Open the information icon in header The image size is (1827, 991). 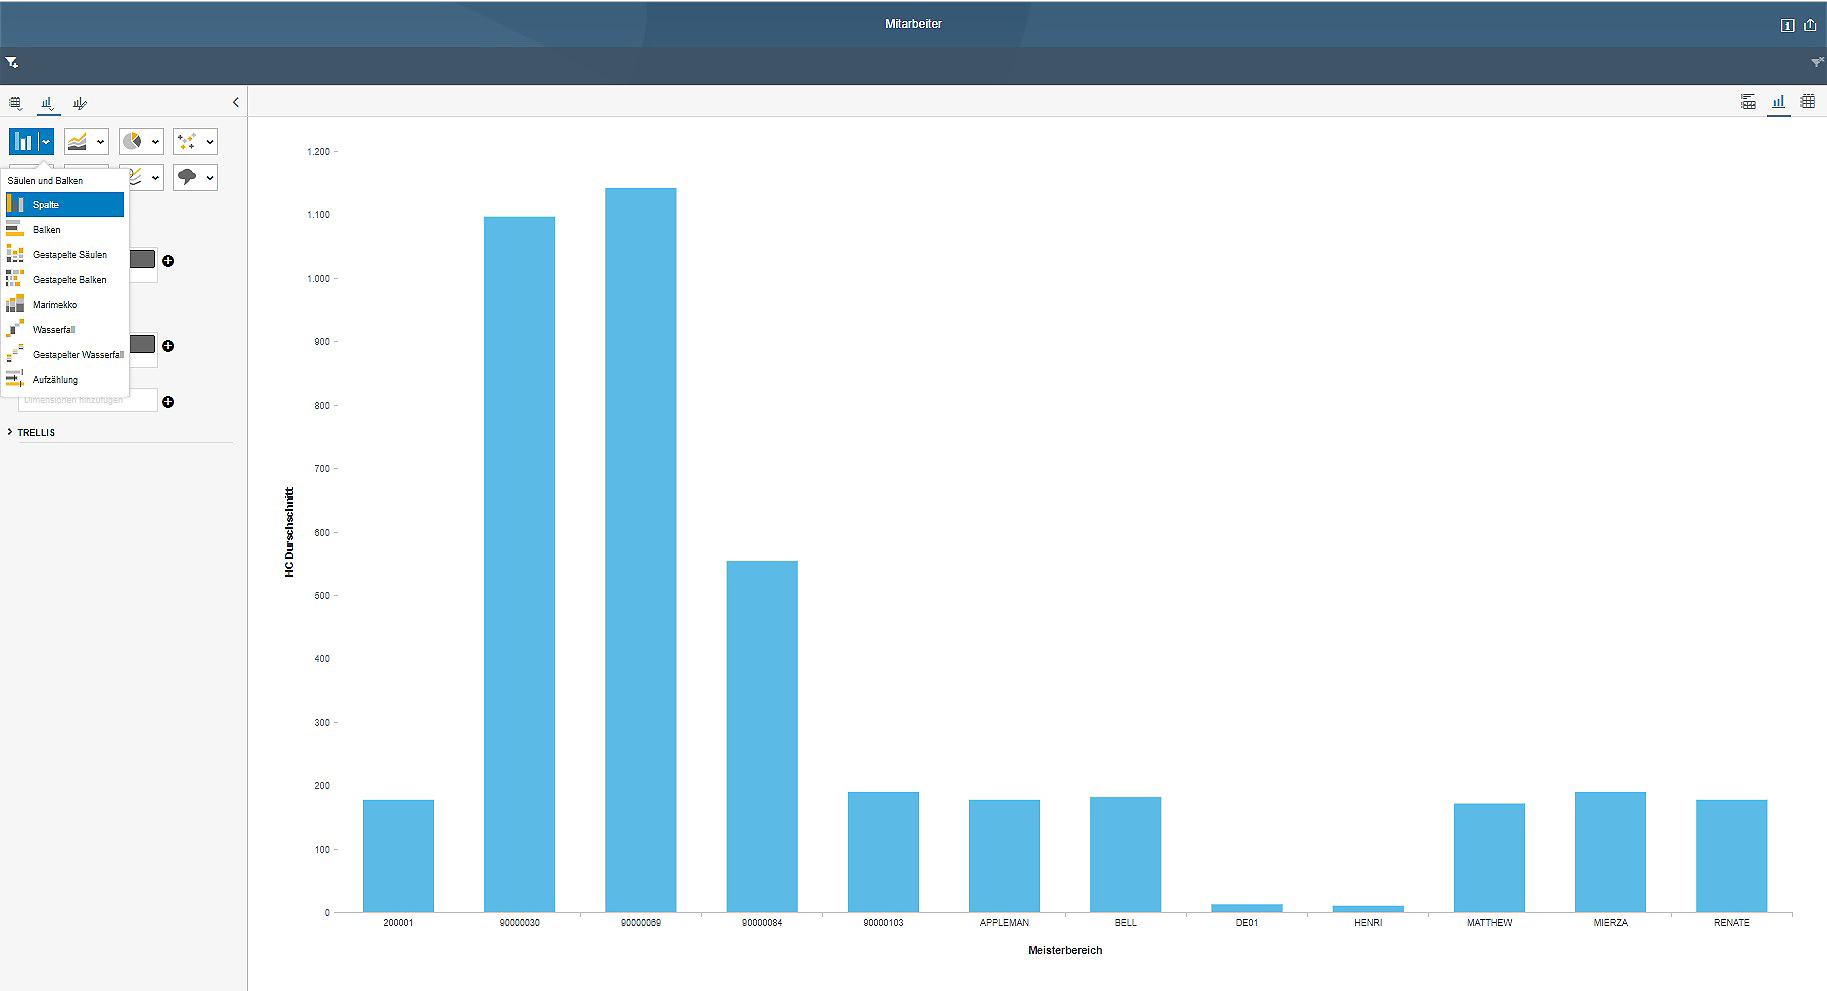tap(1788, 25)
